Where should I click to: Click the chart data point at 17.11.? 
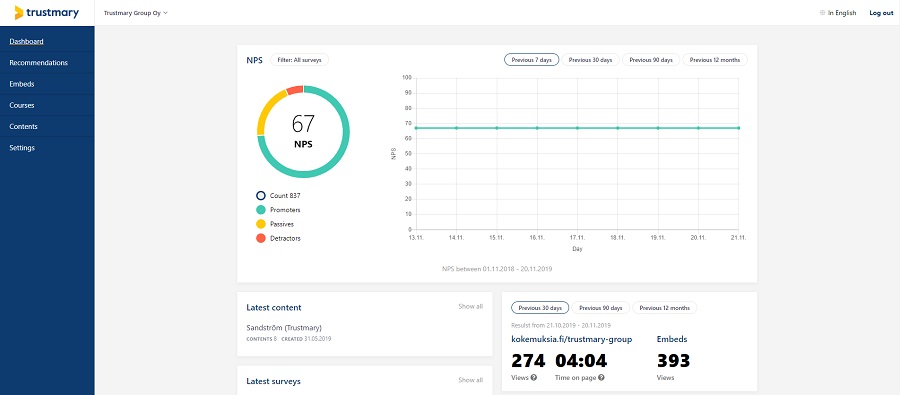577,128
